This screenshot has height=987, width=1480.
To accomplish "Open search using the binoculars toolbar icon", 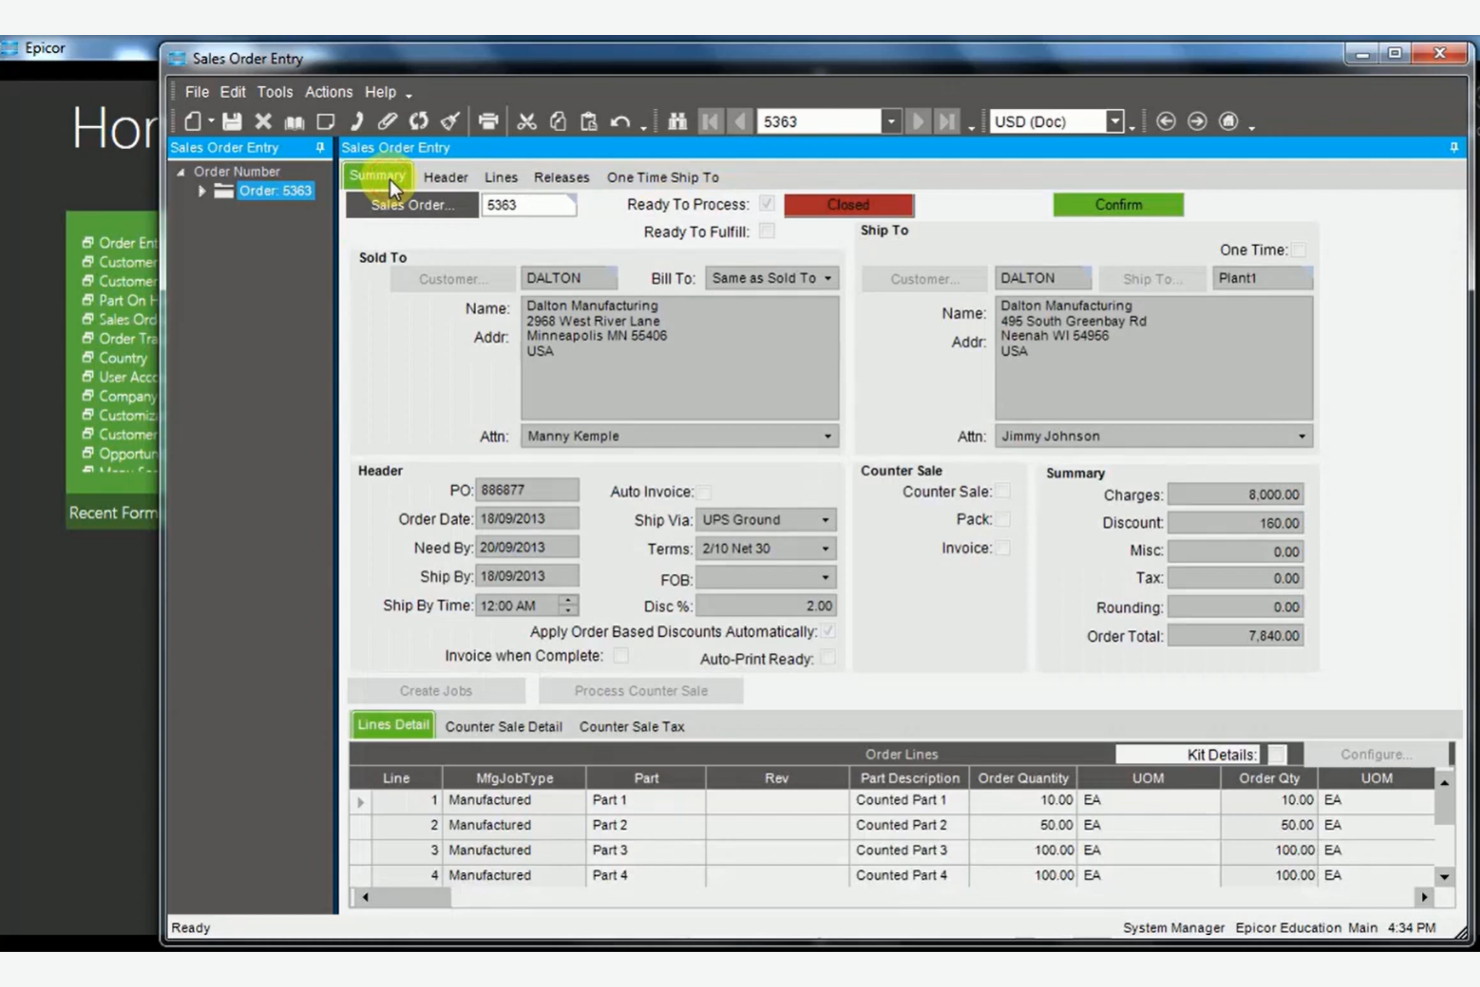I will click(677, 121).
